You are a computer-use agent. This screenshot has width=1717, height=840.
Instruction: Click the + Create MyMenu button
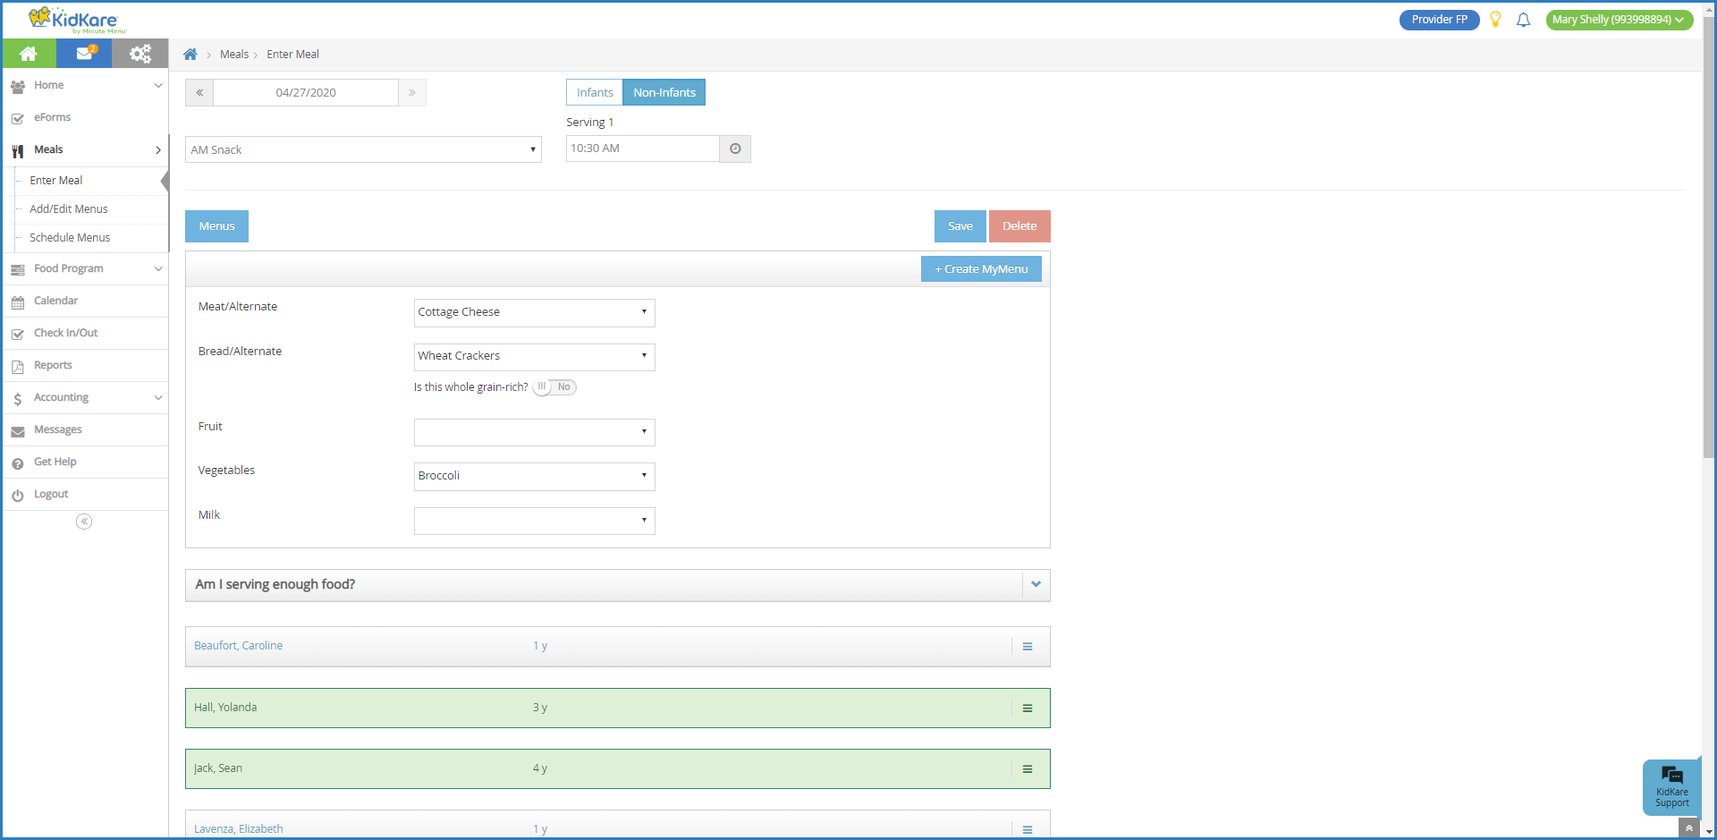[x=980, y=269]
